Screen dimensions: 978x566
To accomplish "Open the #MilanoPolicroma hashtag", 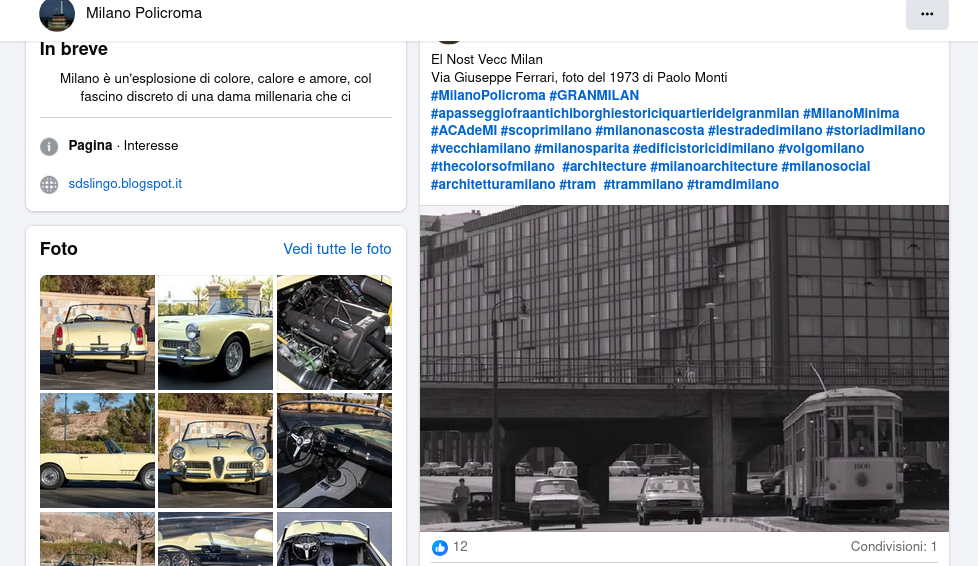I will (x=488, y=95).
